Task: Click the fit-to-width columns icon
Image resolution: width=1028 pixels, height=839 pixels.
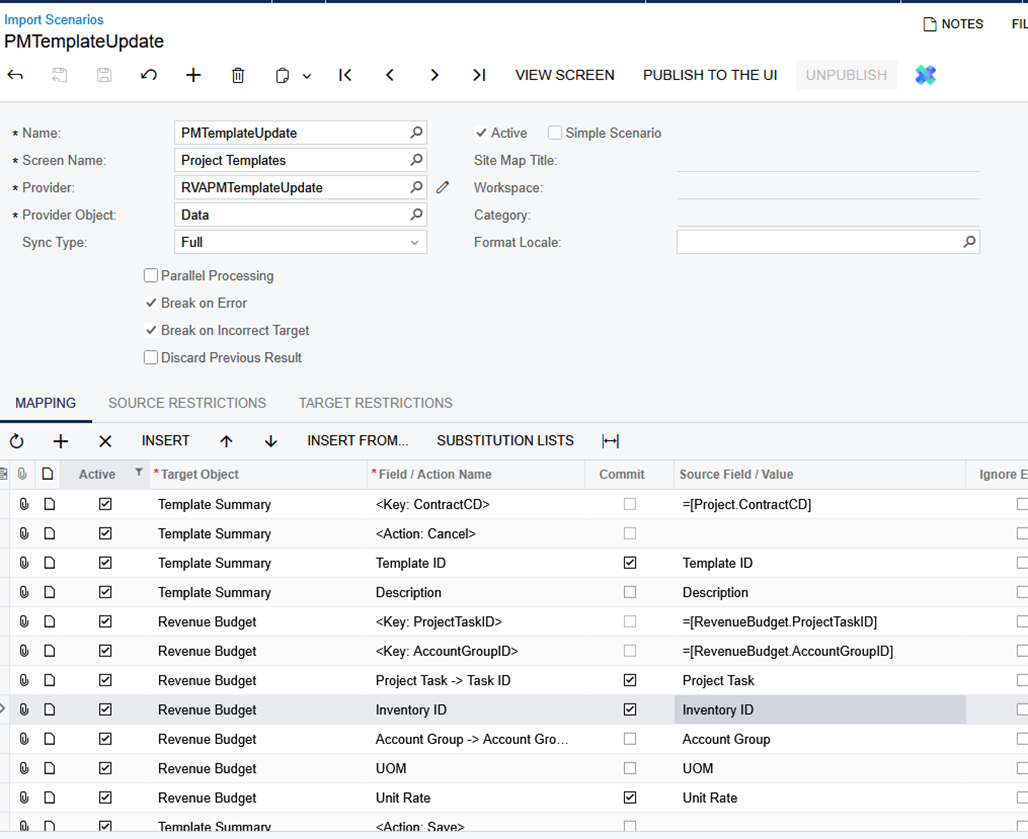Action: (x=611, y=441)
